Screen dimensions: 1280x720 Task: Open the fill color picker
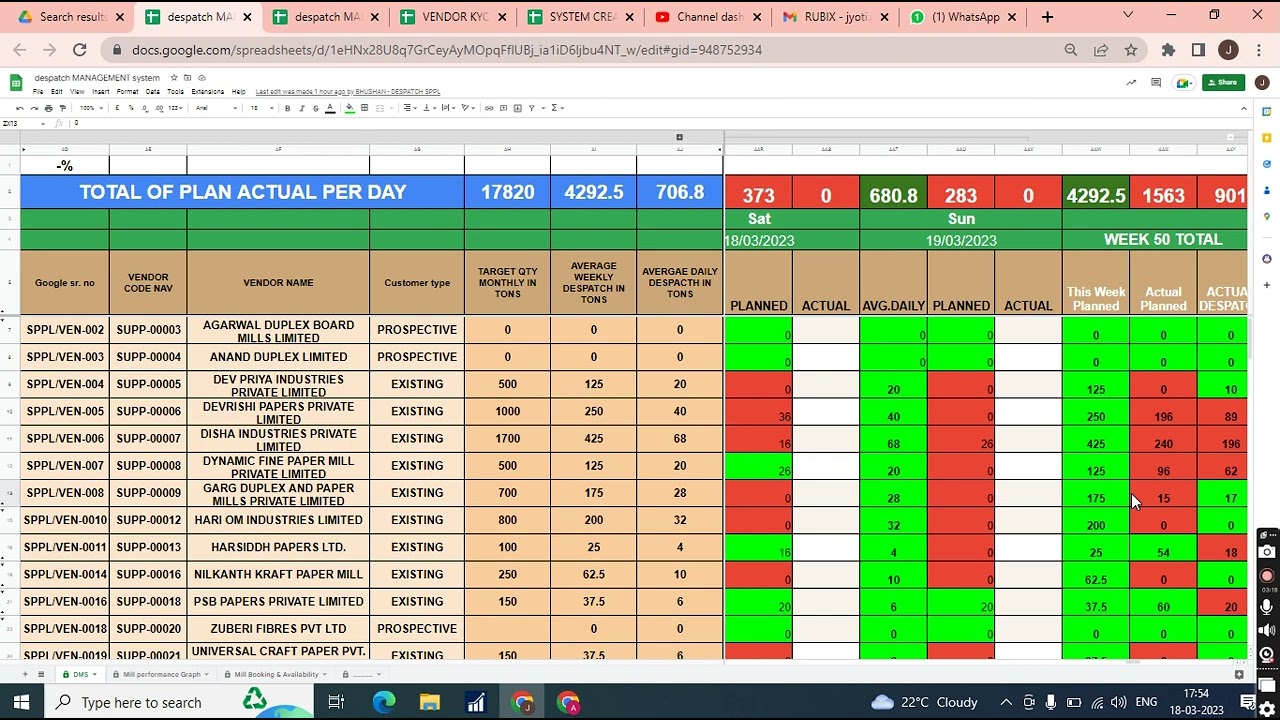(350, 108)
